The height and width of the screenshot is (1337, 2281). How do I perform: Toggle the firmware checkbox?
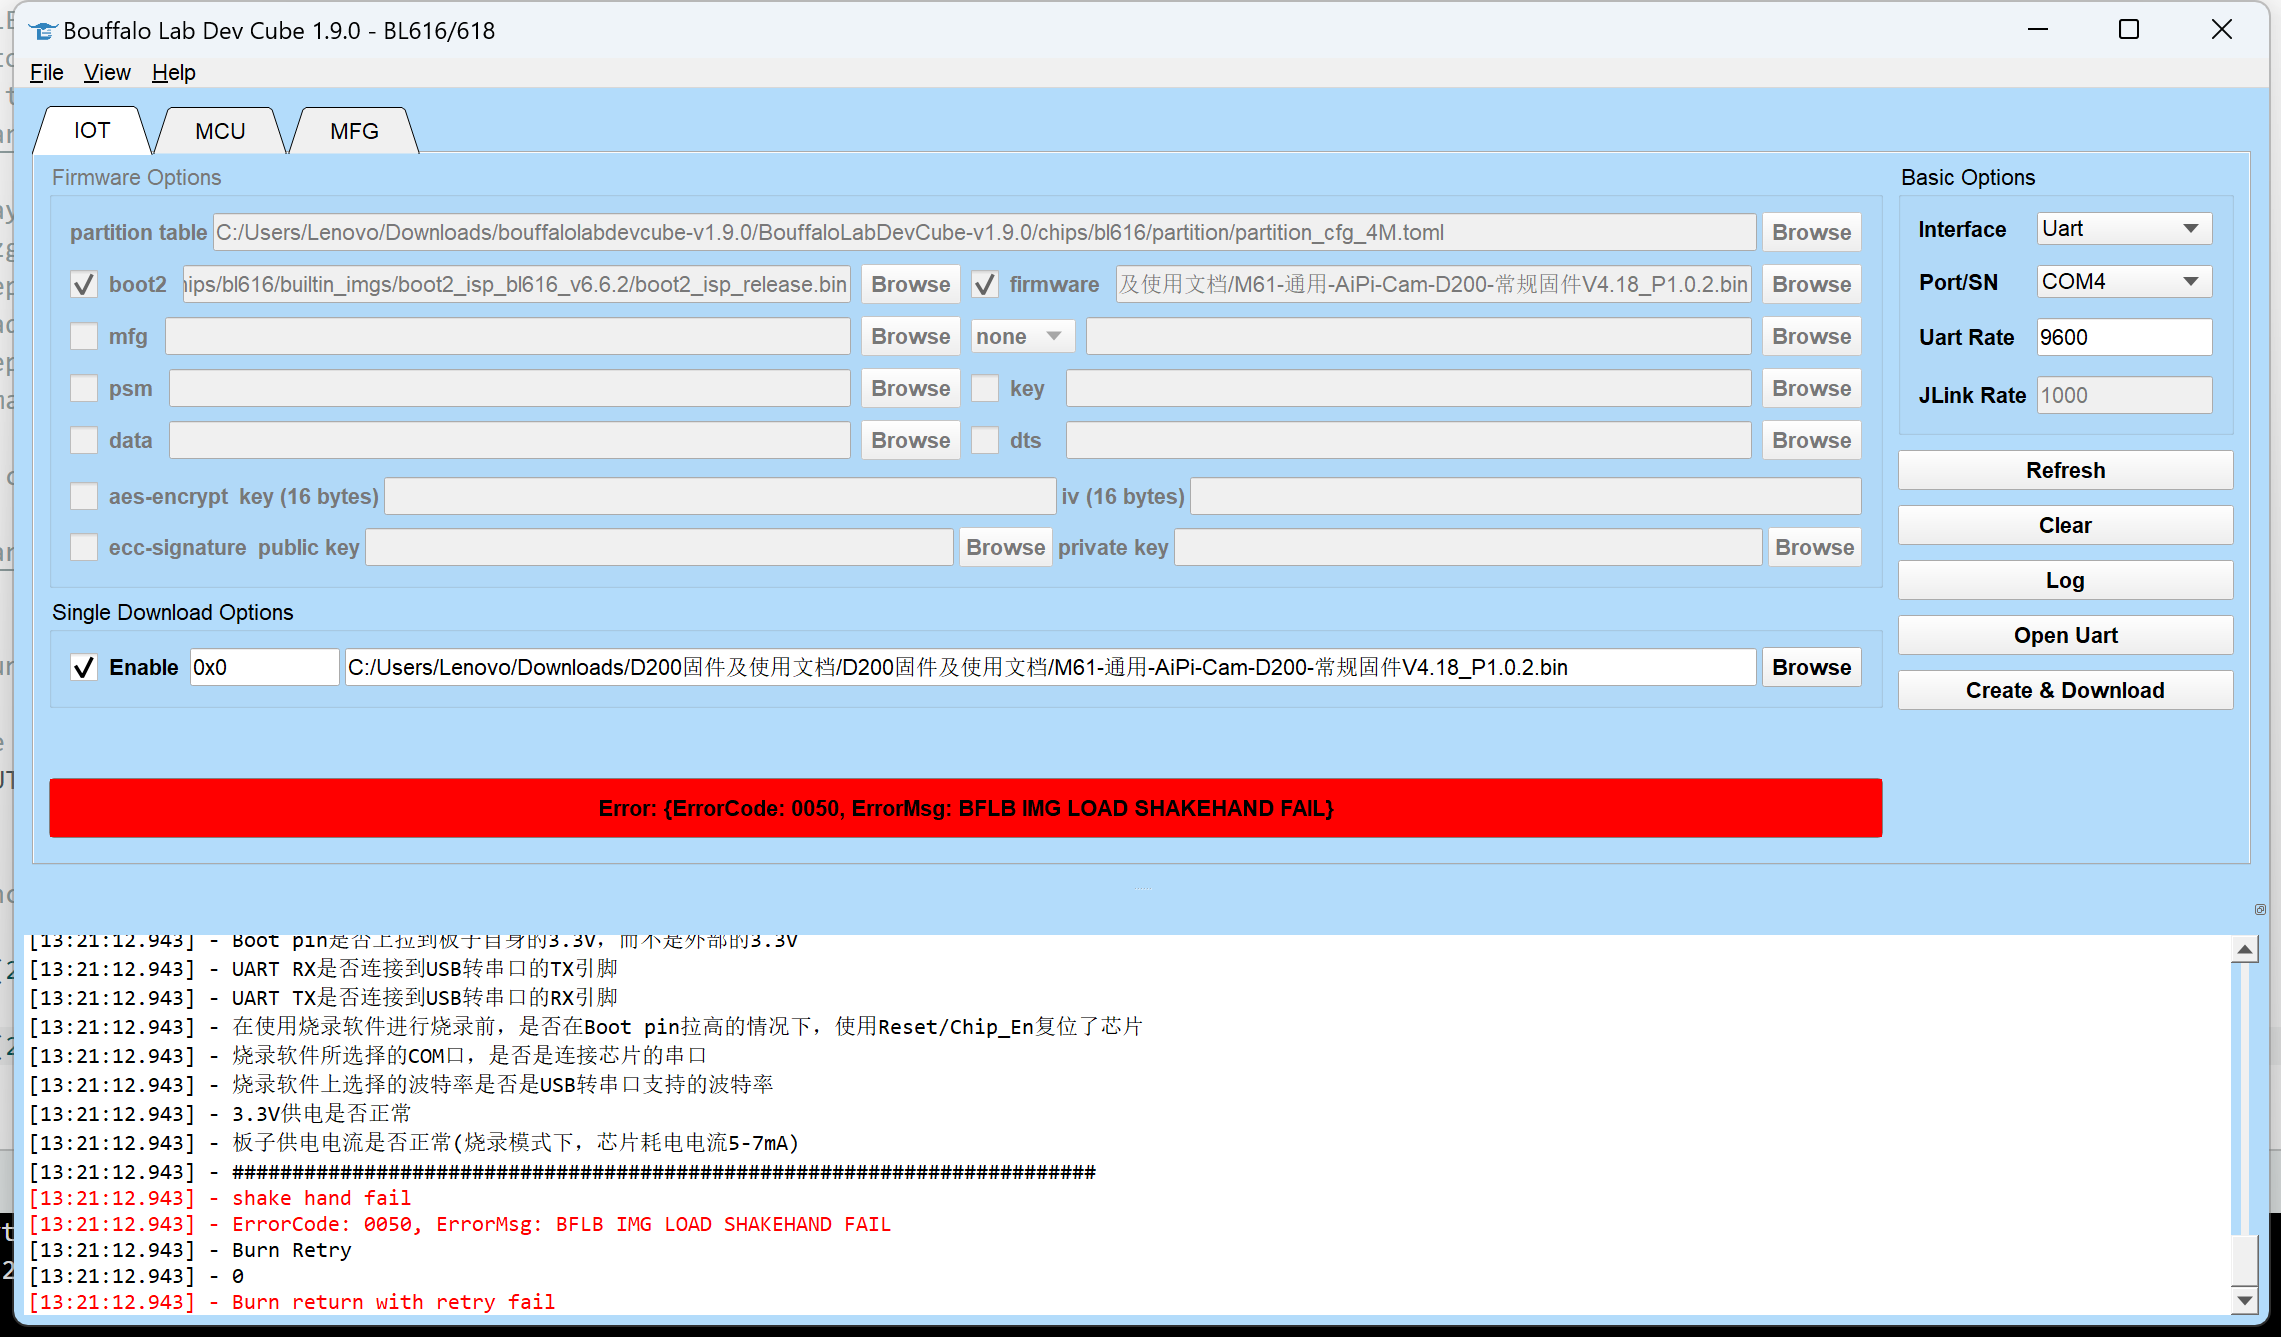point(985,285)
